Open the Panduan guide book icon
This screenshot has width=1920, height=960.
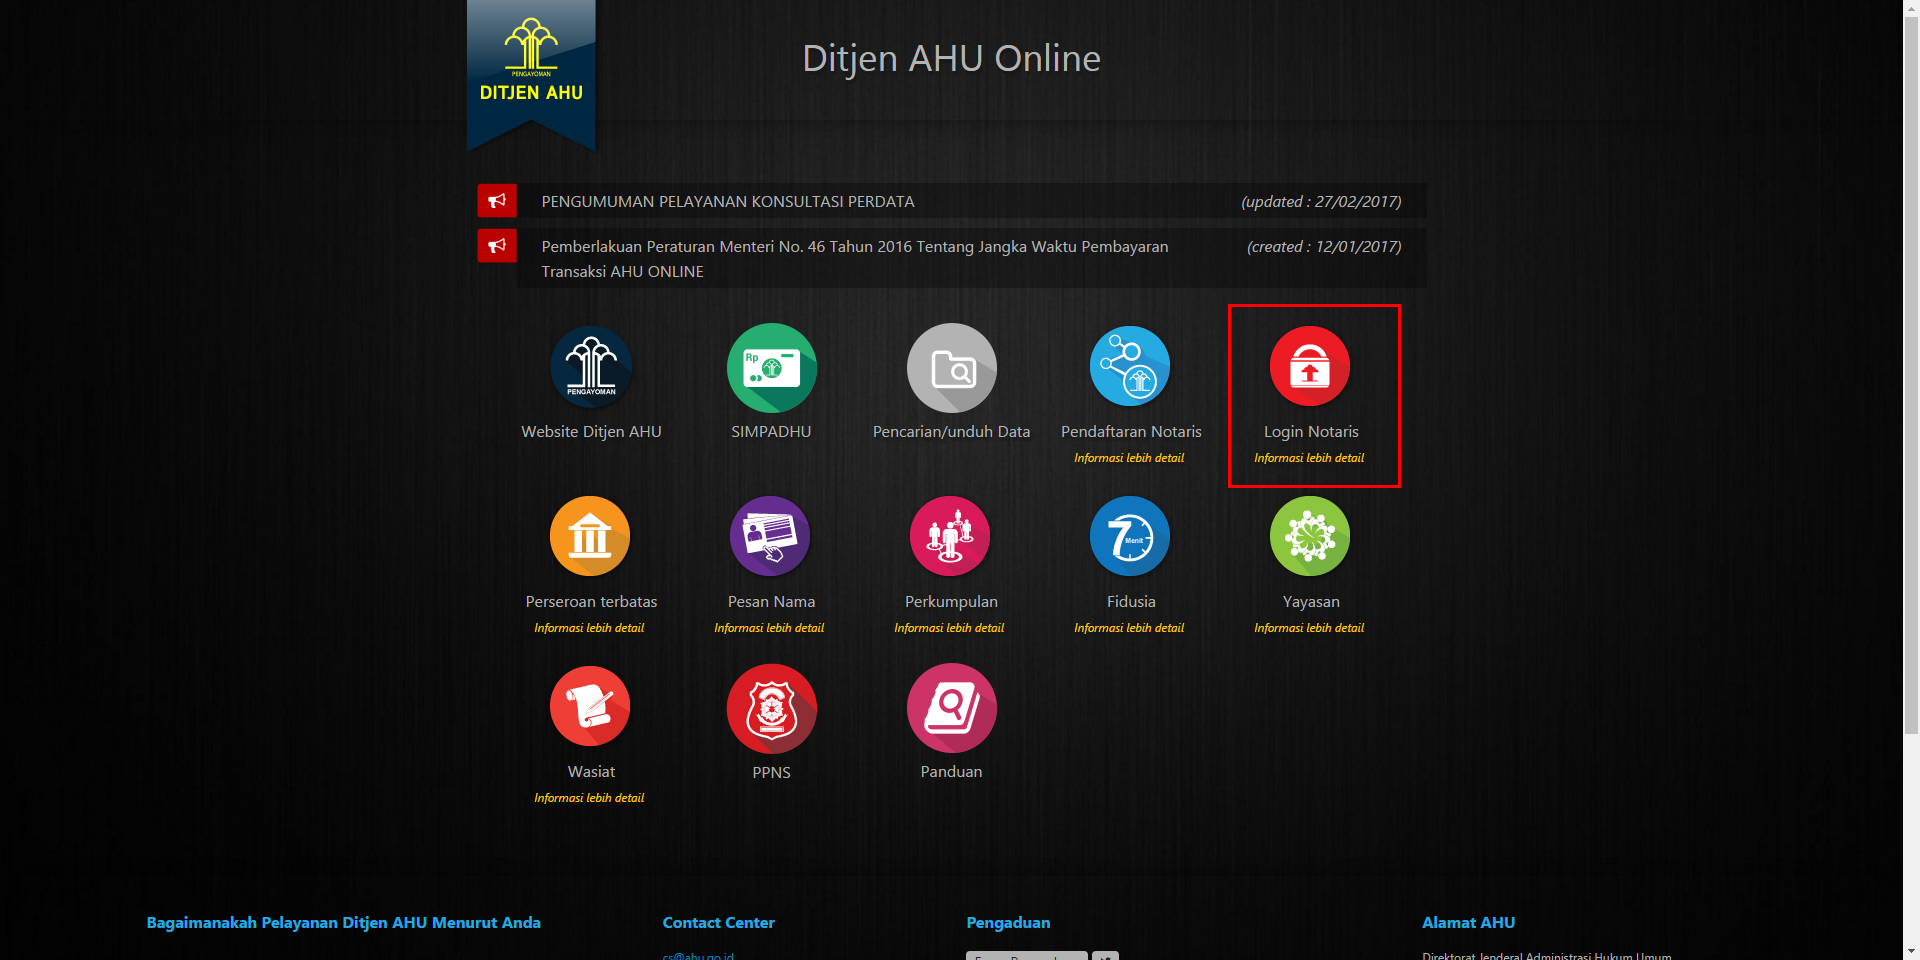(x=951, y=708)
